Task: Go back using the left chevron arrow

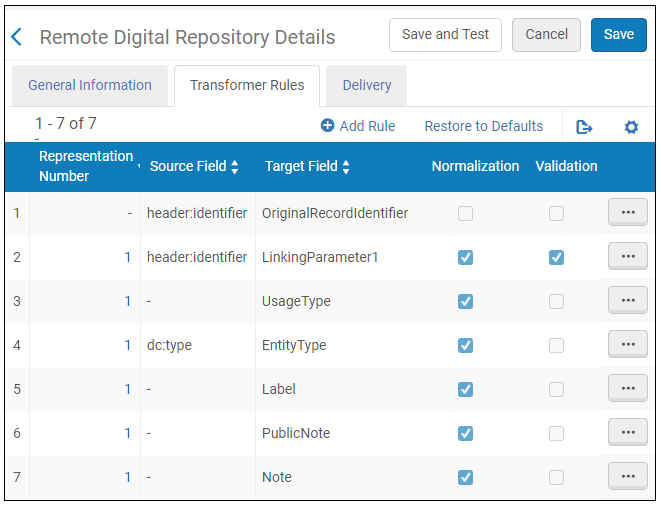Action: click(x=17, y=37)
